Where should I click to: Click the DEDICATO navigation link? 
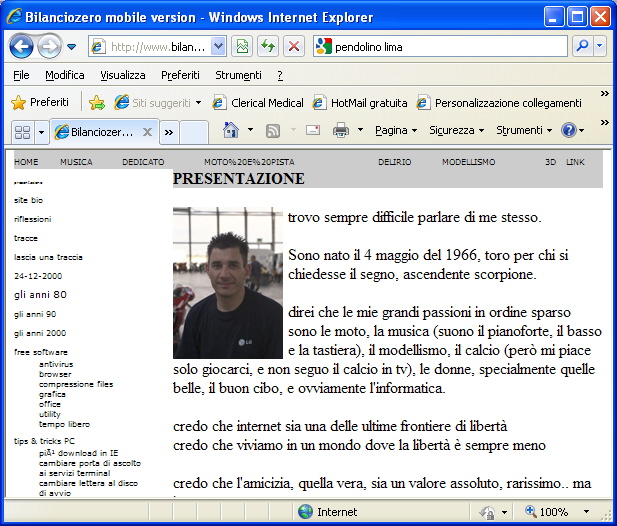143,162
